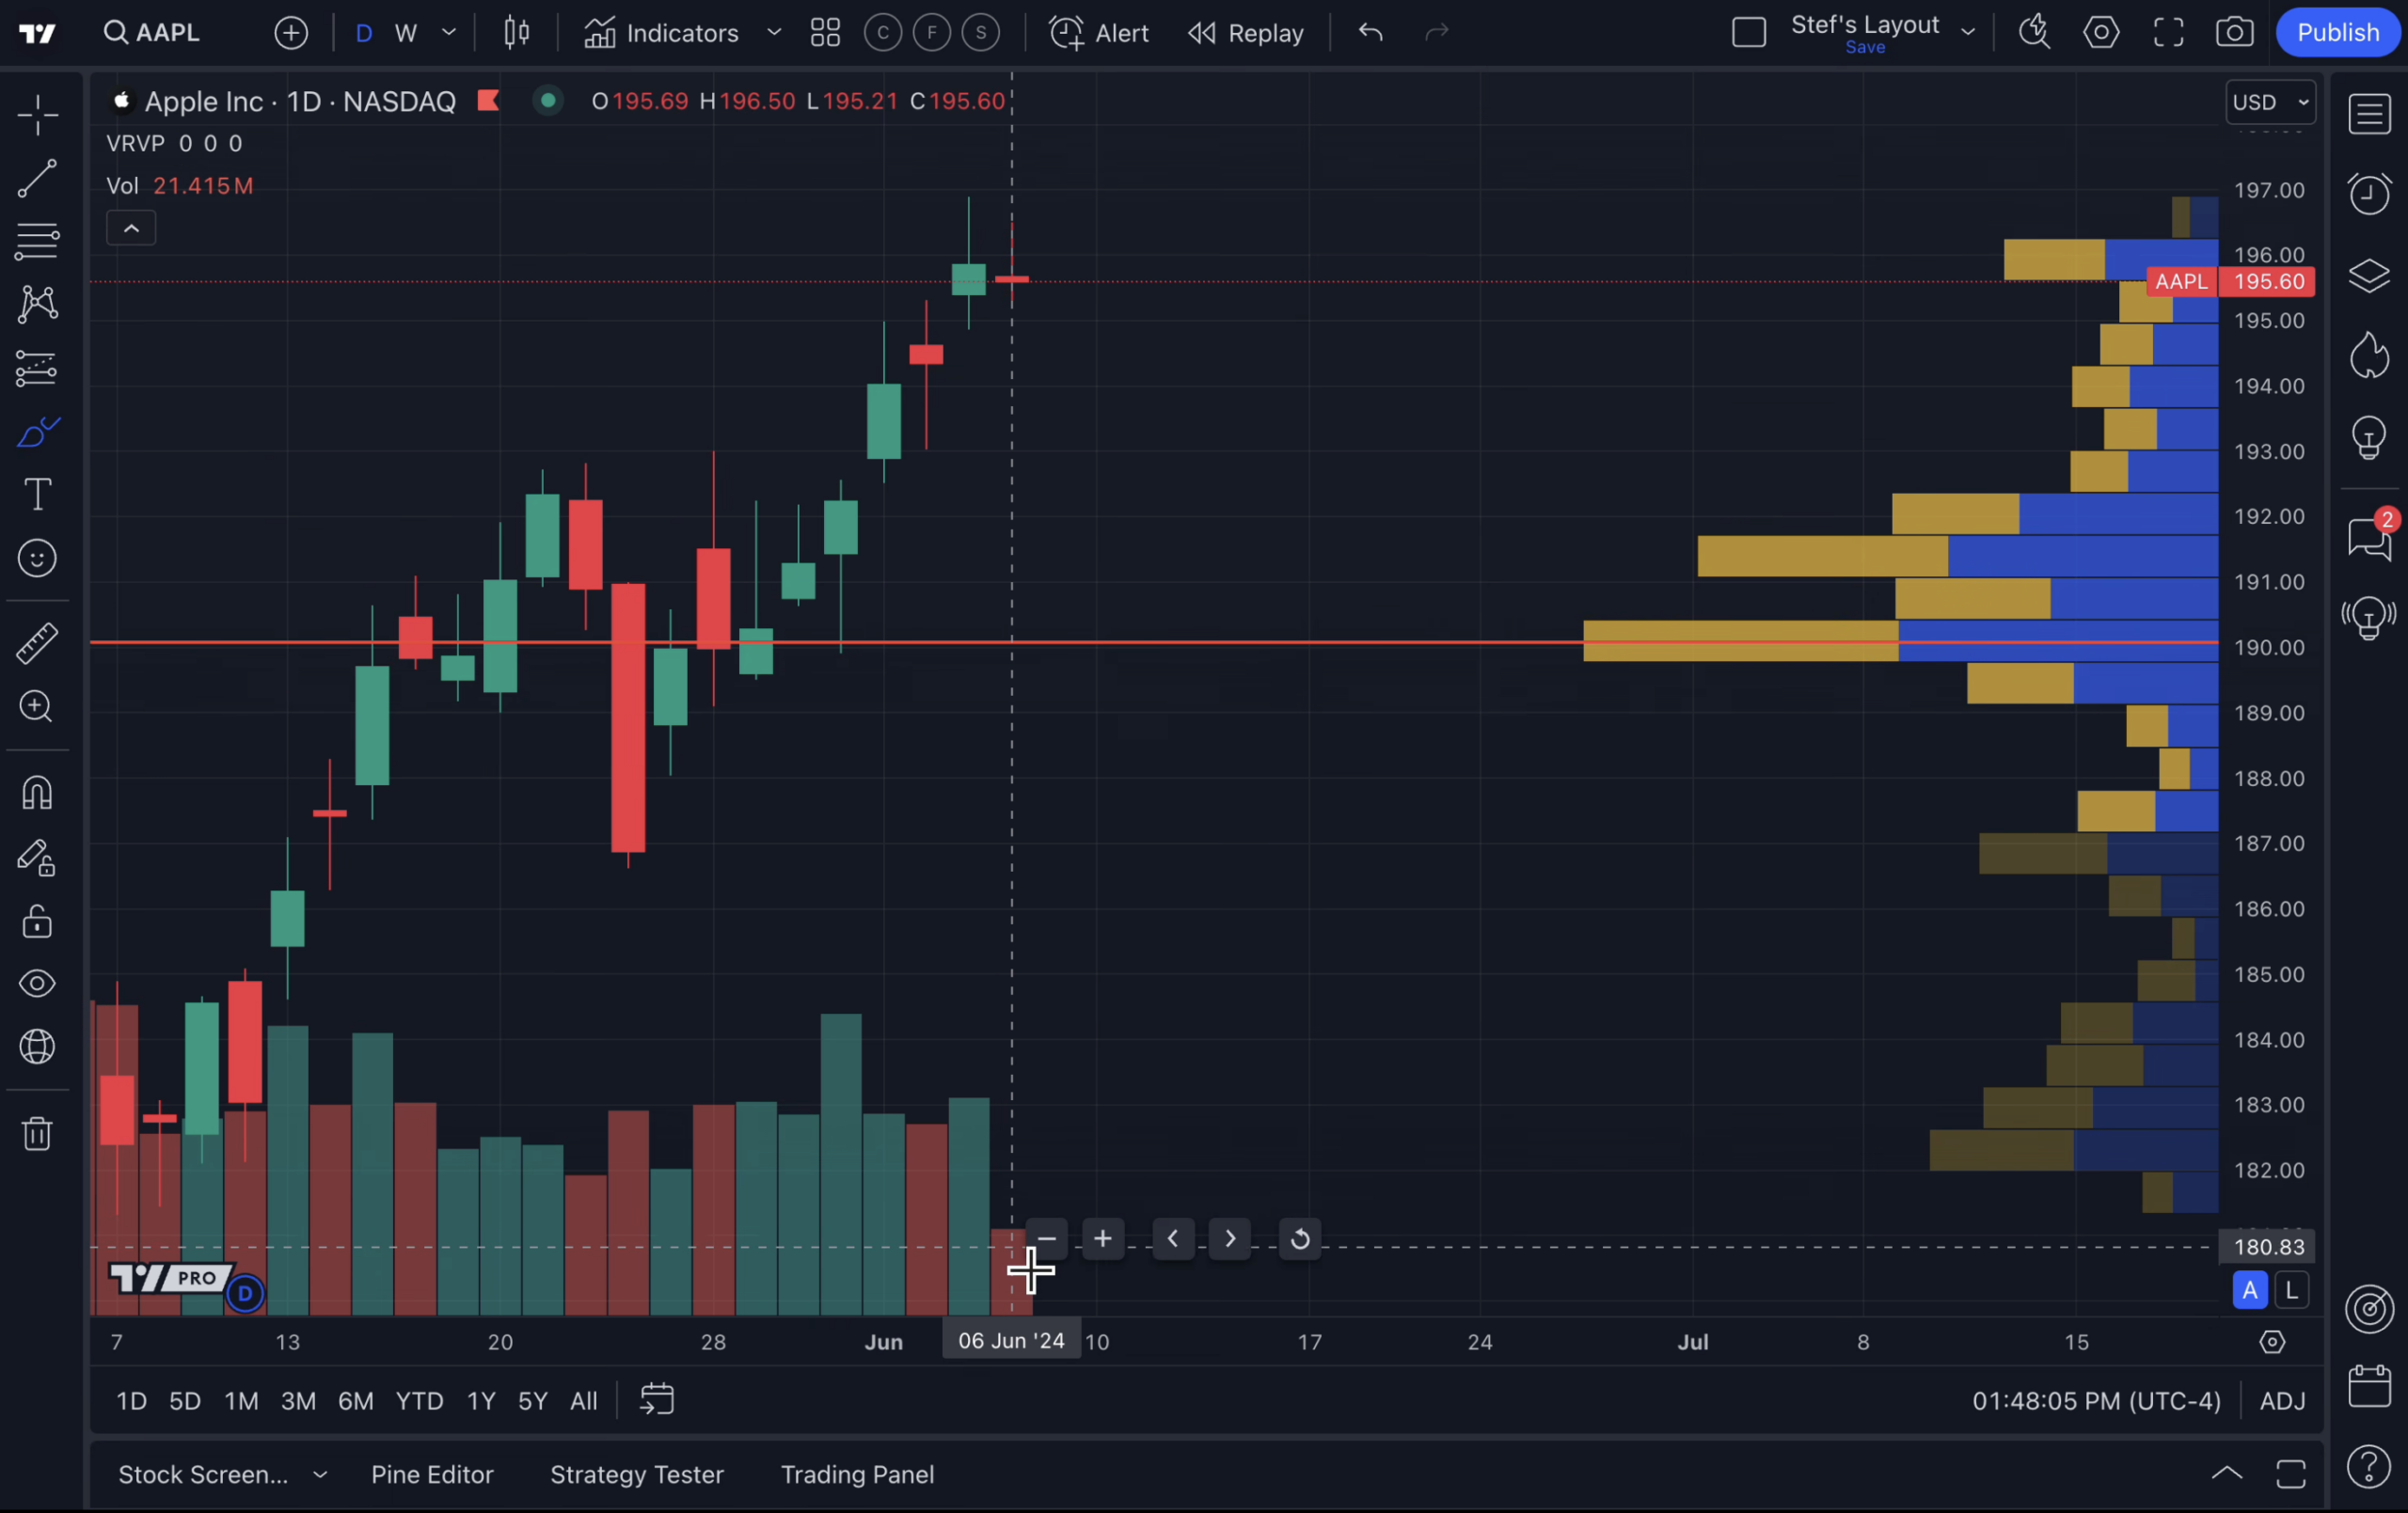
Task: Select the YTD time range
Action: pos(419,1401)
